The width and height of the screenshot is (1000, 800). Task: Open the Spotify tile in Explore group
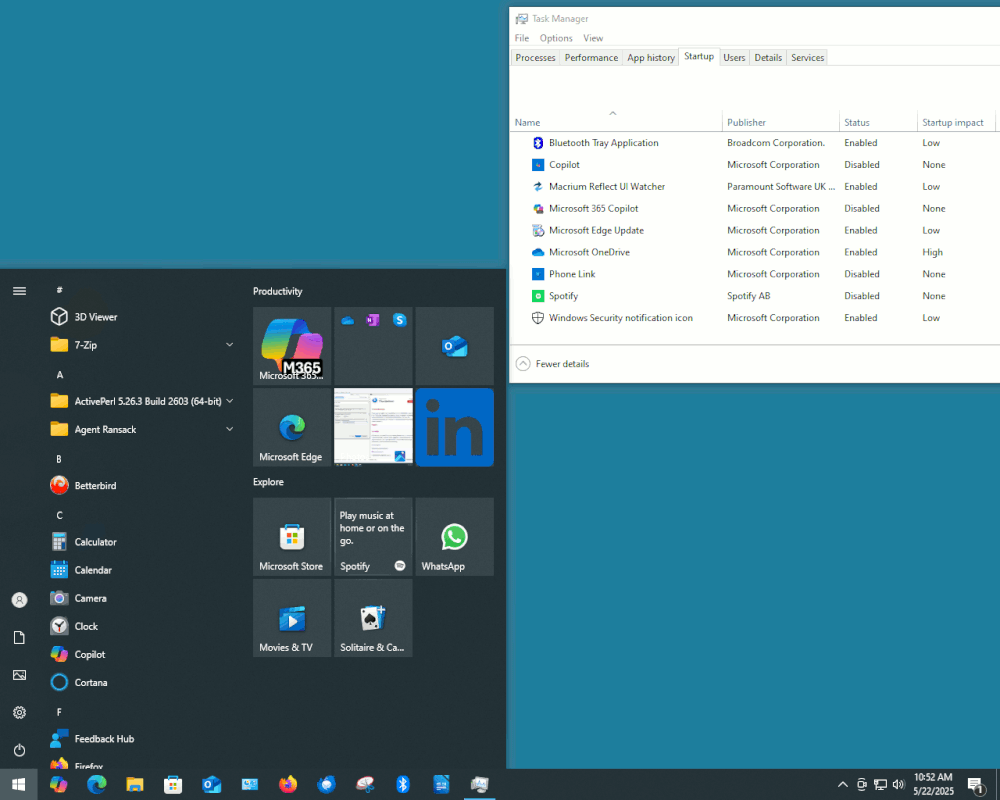click(x=373, y=537)
